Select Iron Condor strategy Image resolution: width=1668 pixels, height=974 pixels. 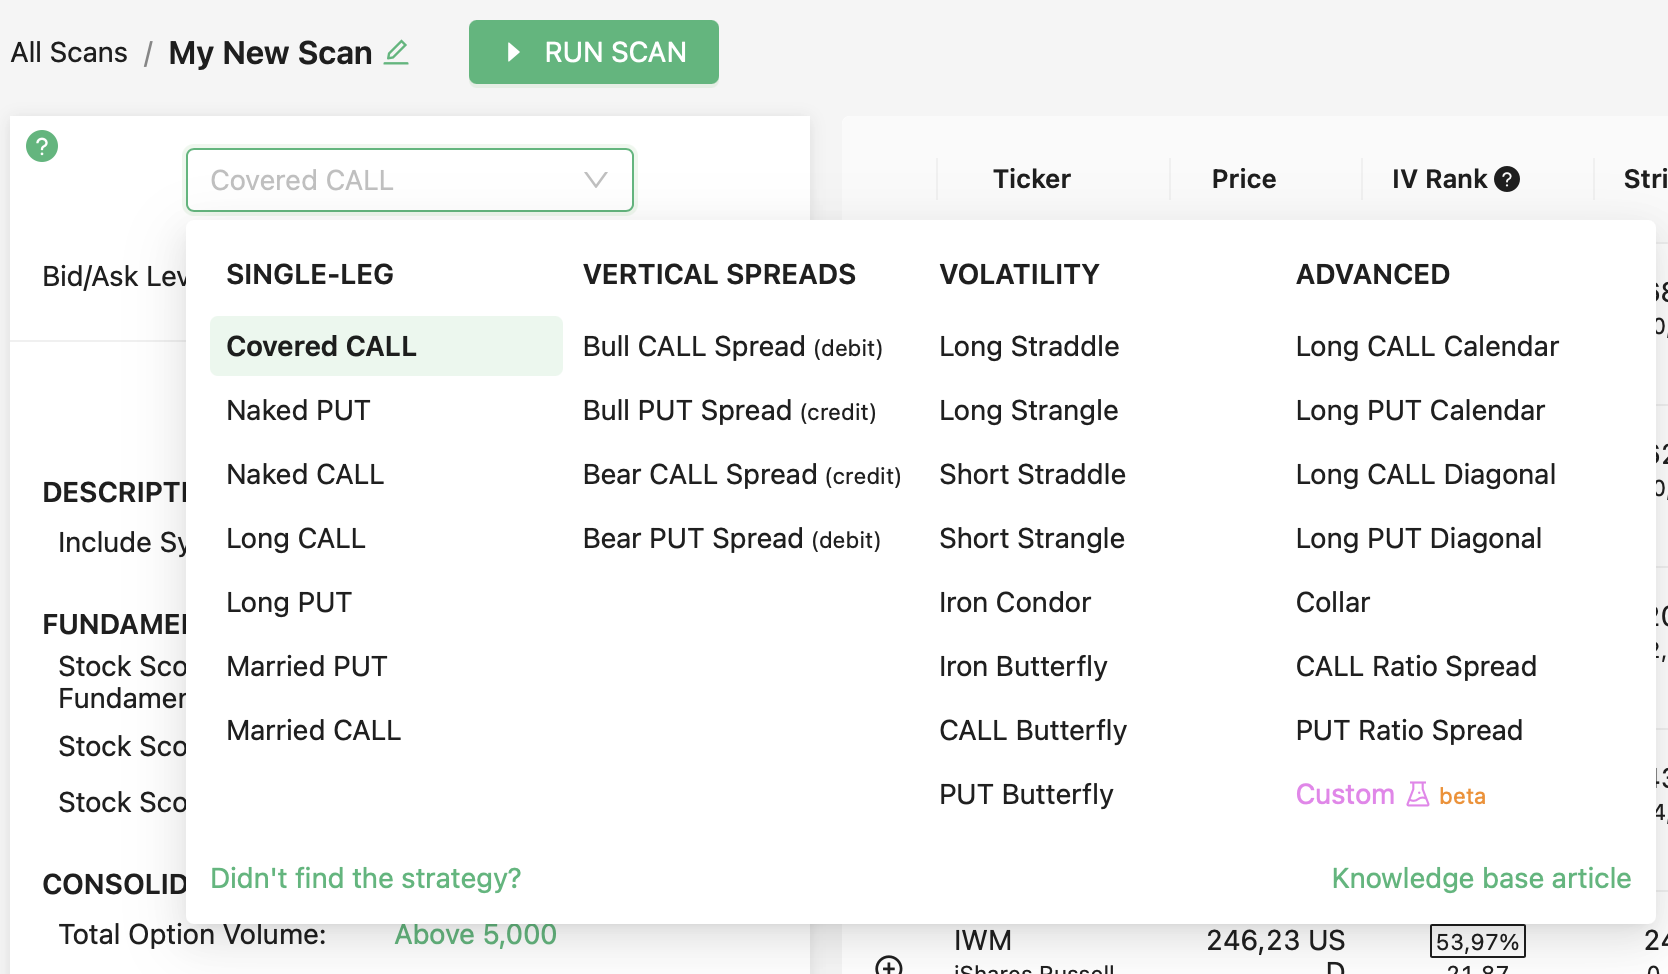click(1014, 602)
